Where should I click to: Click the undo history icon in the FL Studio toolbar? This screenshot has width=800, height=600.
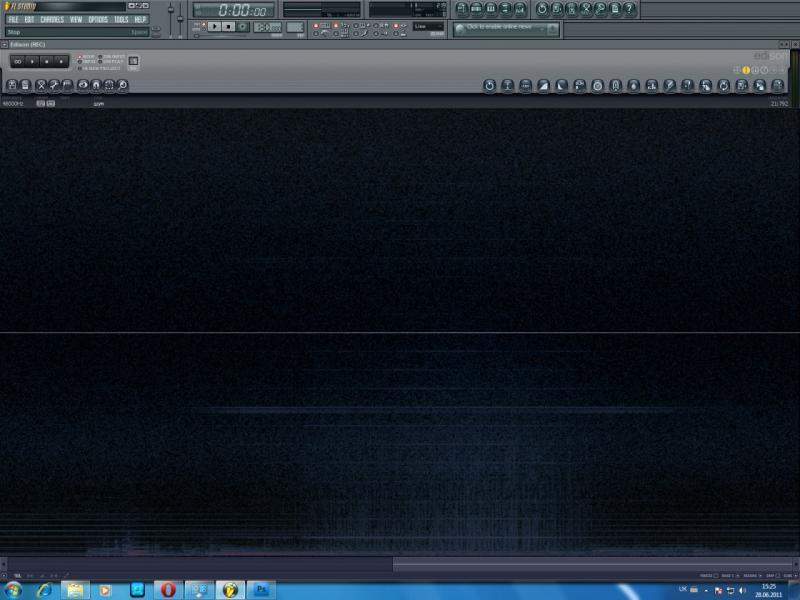coord(542,9)
